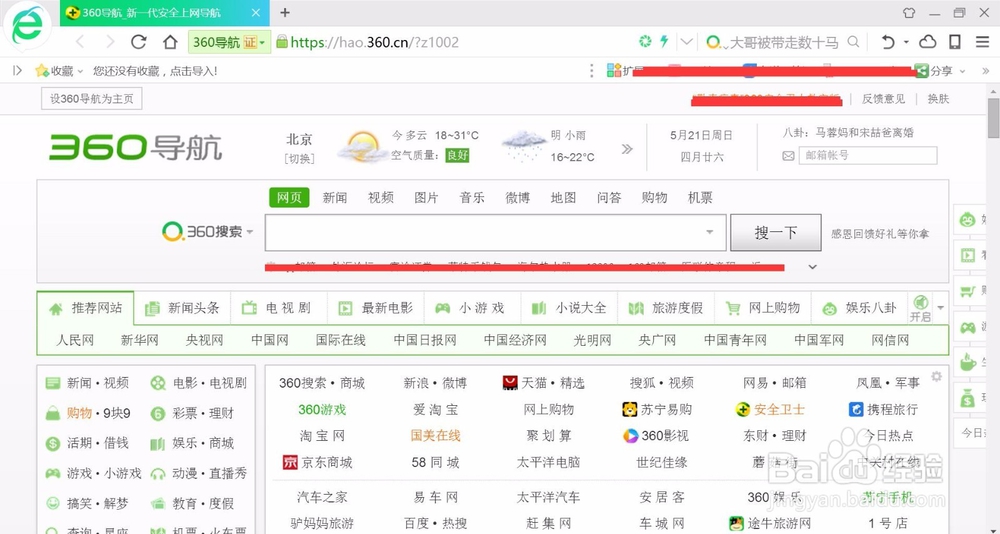
Task: Click the 反馈意见 link
Action: click(883, 99)
